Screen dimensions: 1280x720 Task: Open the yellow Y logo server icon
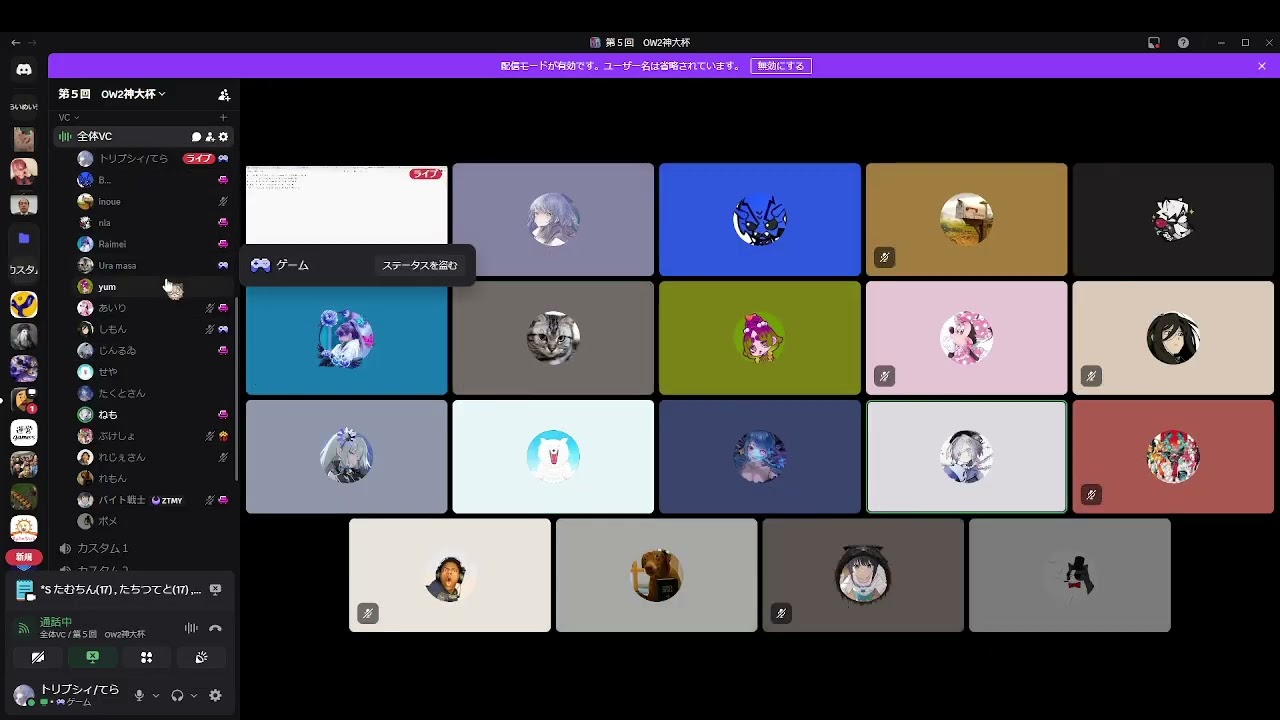tap(24, 304)
